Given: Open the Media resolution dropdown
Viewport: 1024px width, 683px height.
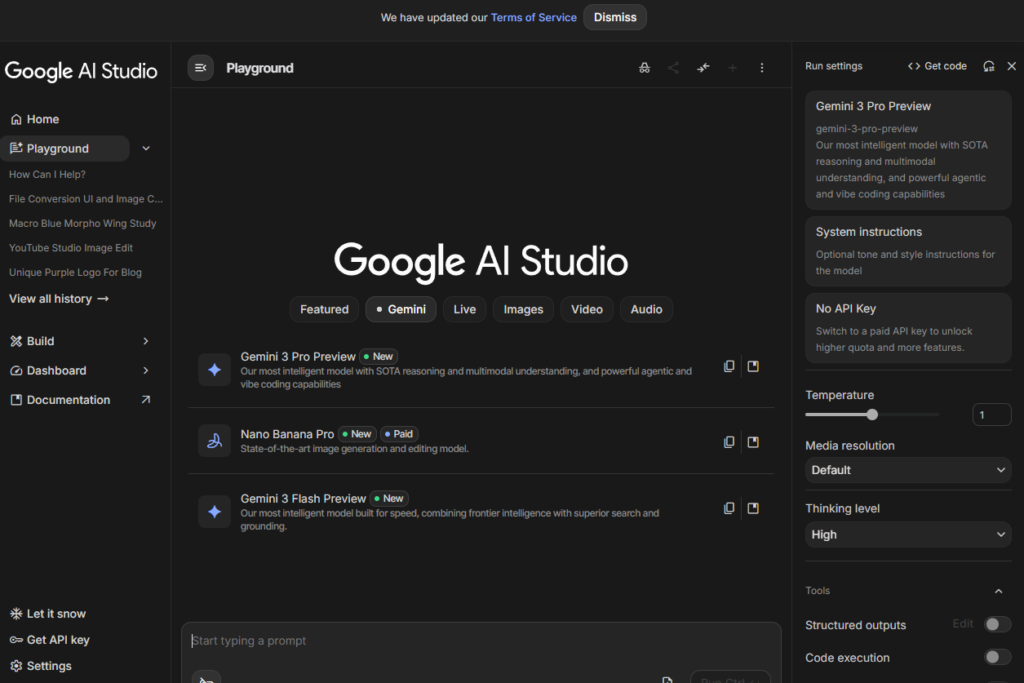Looking at the screenshot, I should point(907,470).
